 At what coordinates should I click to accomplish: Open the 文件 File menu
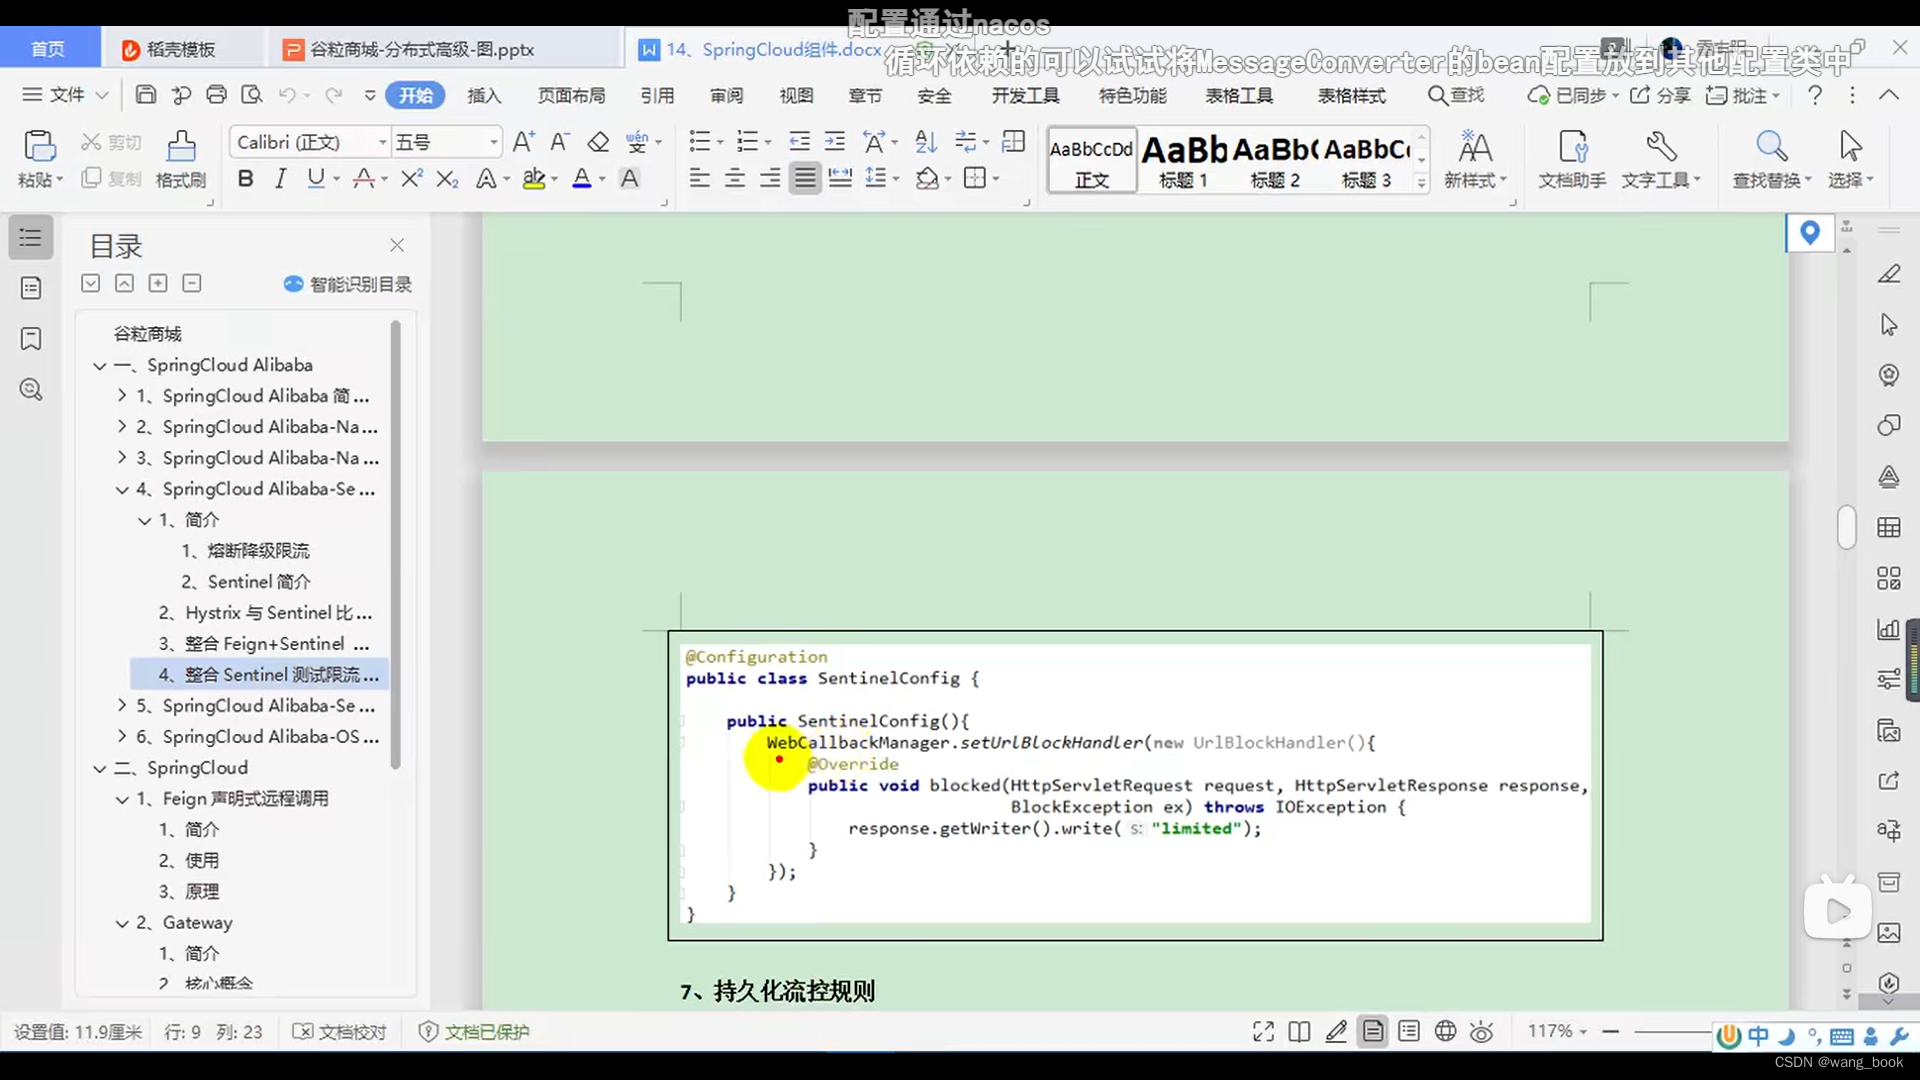[66, 95]
